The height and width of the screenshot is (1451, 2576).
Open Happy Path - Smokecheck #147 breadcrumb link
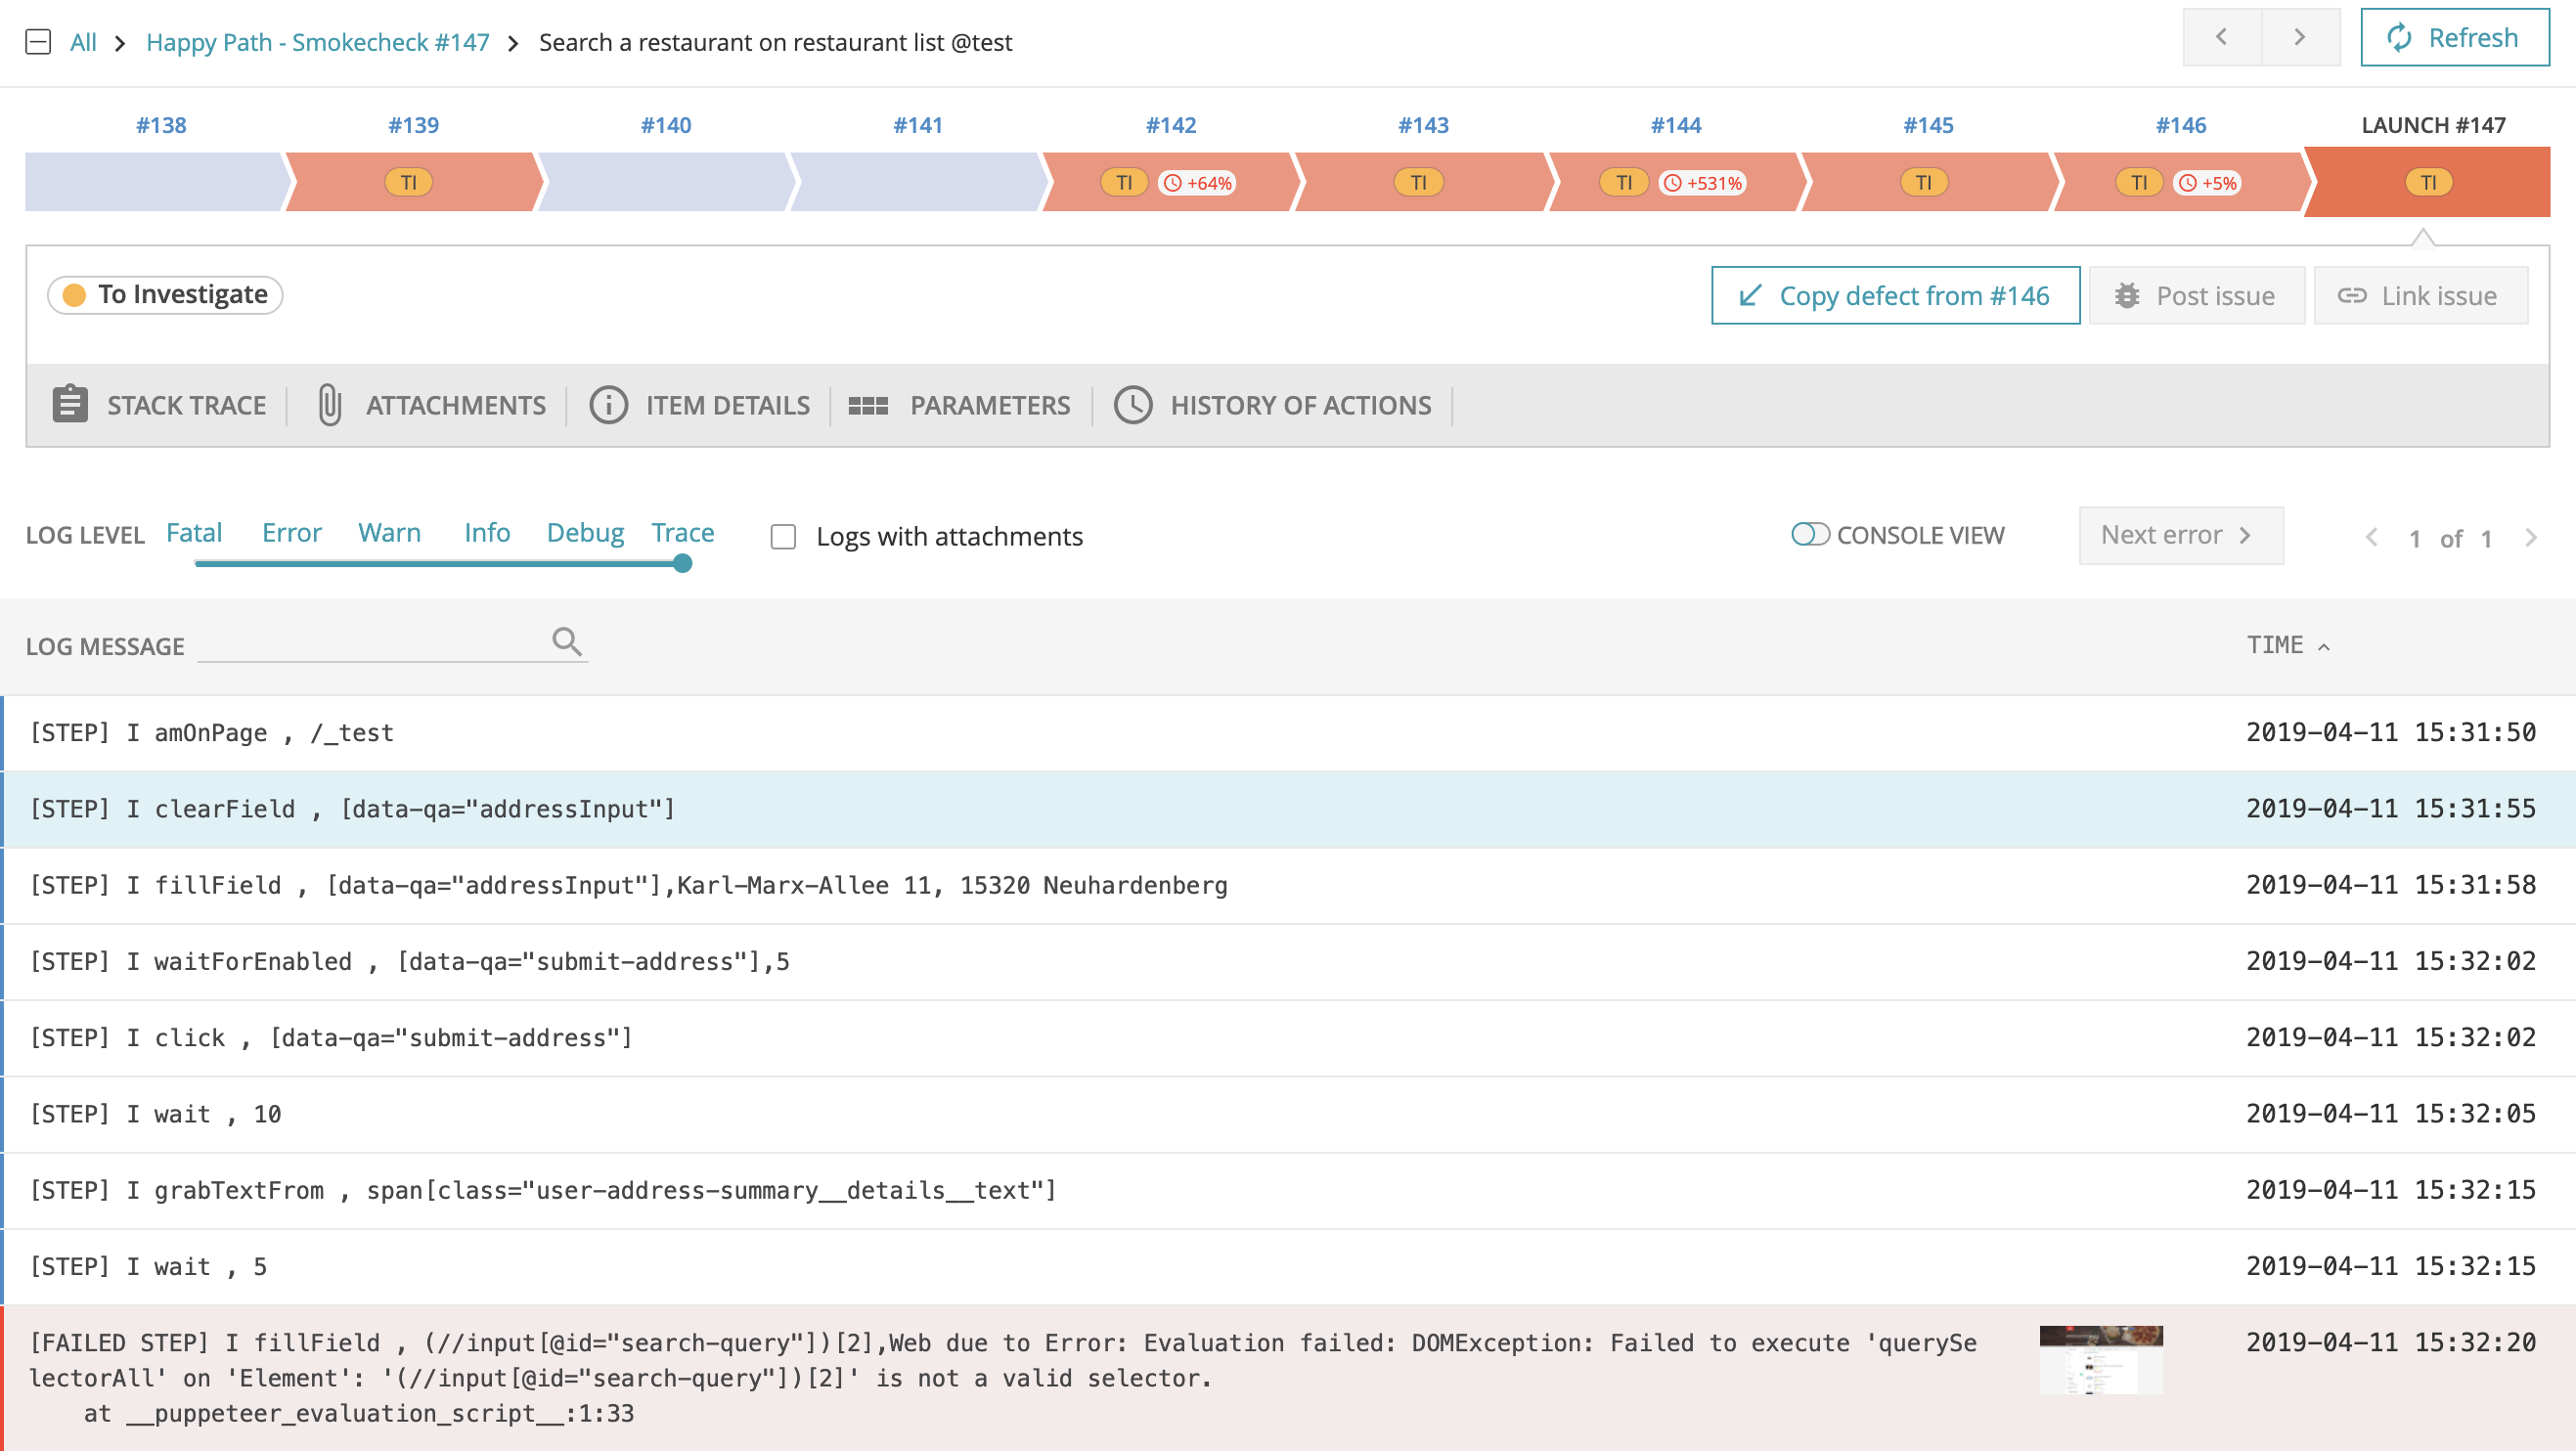pos(317,42)
